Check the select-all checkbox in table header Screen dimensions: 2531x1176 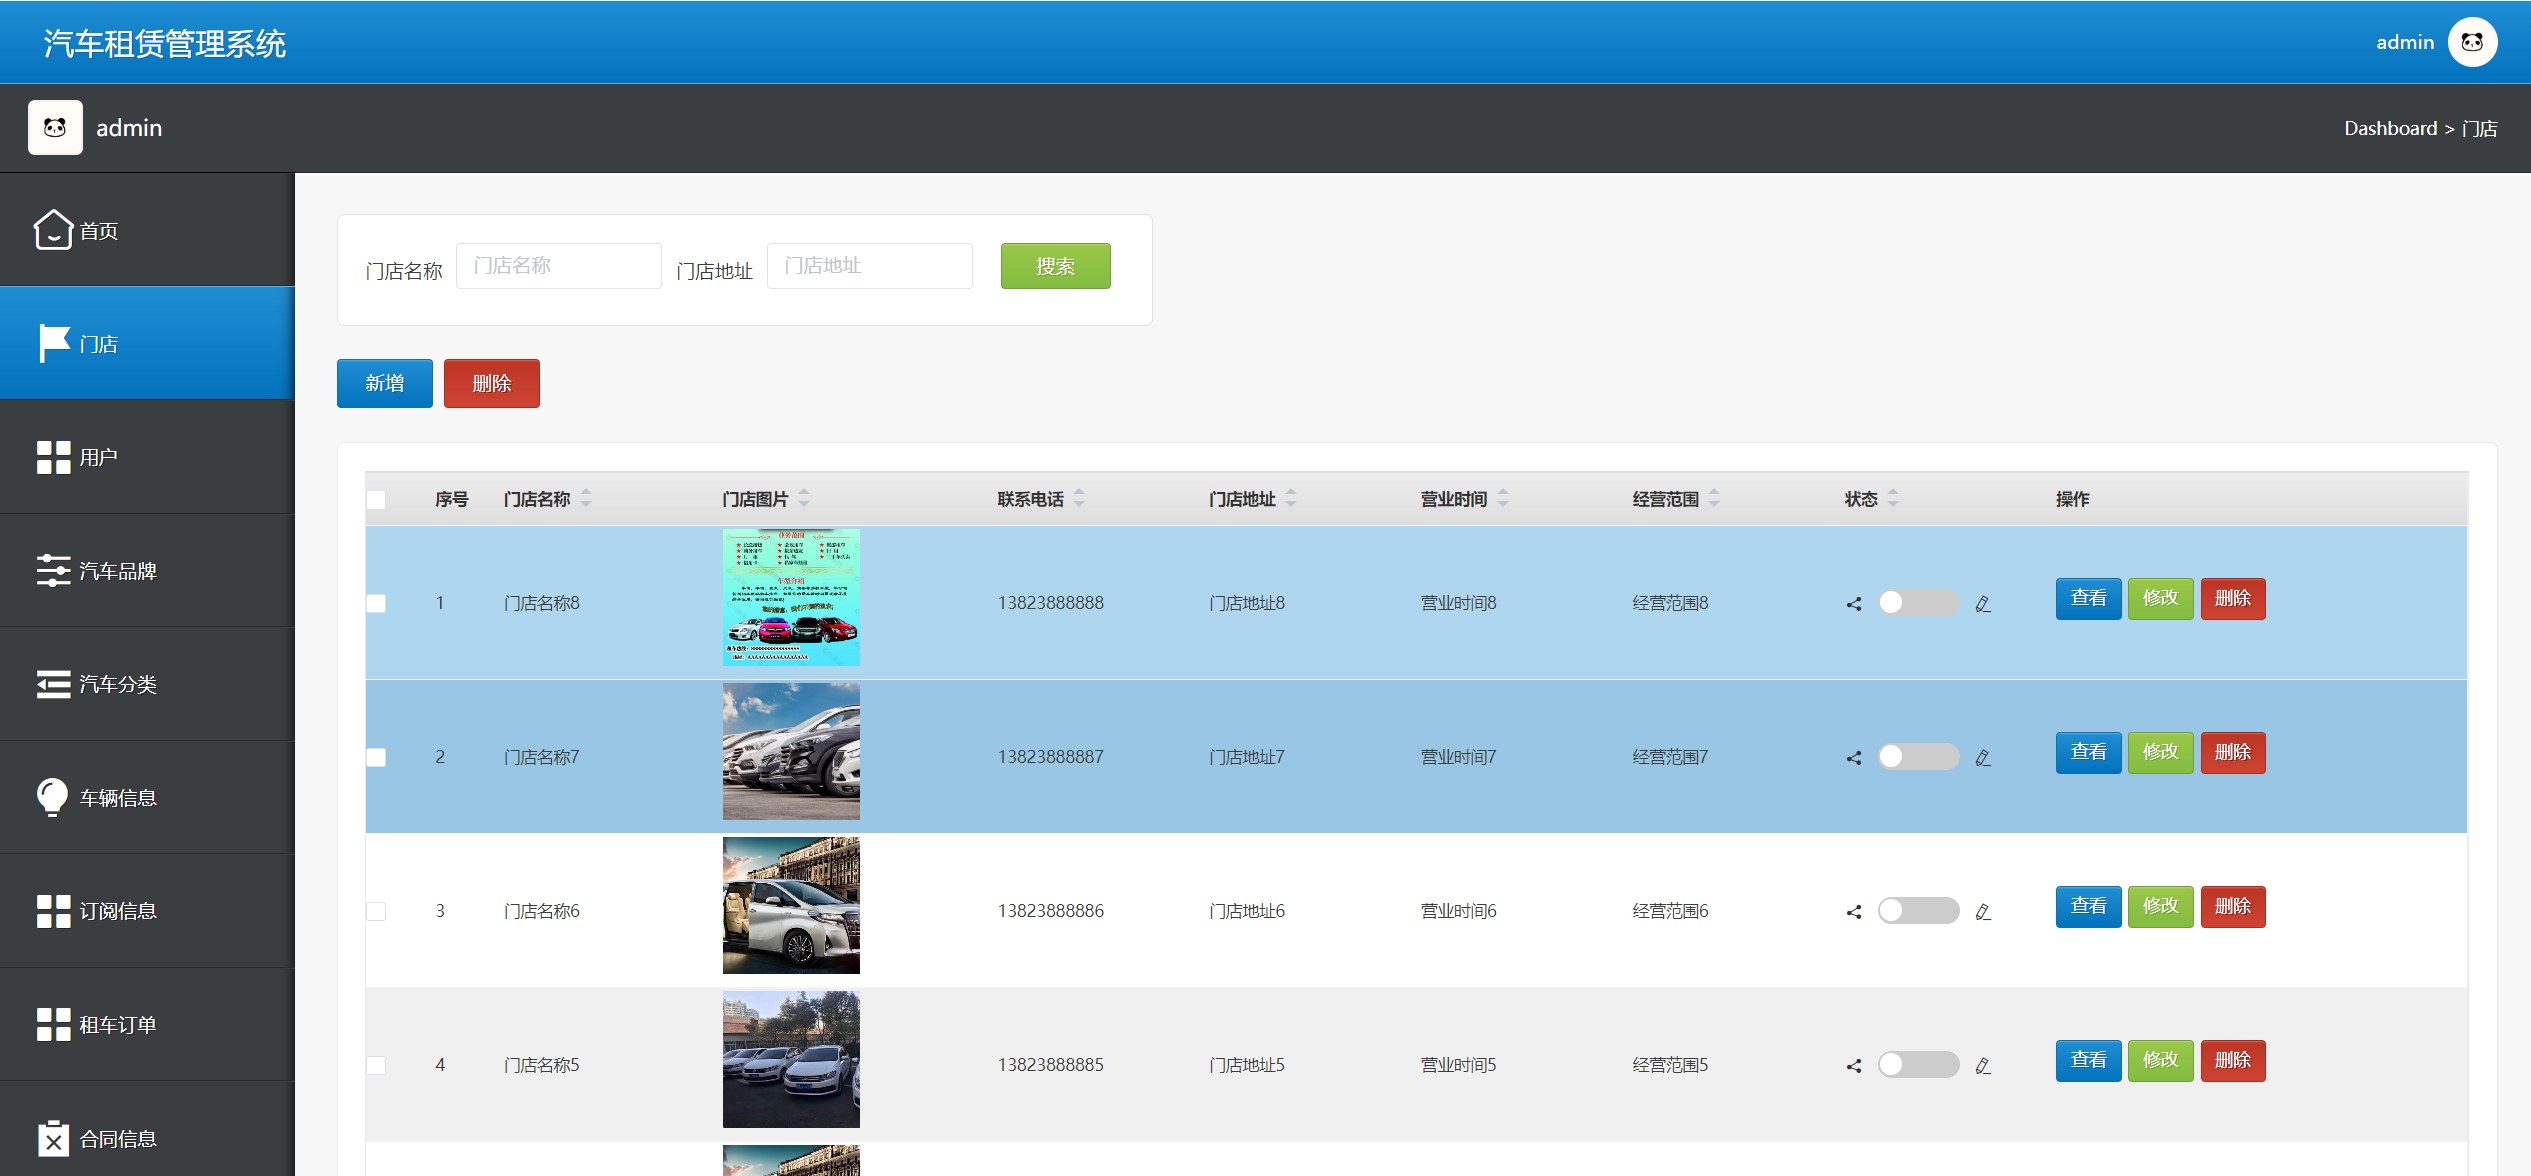point(376,499)
